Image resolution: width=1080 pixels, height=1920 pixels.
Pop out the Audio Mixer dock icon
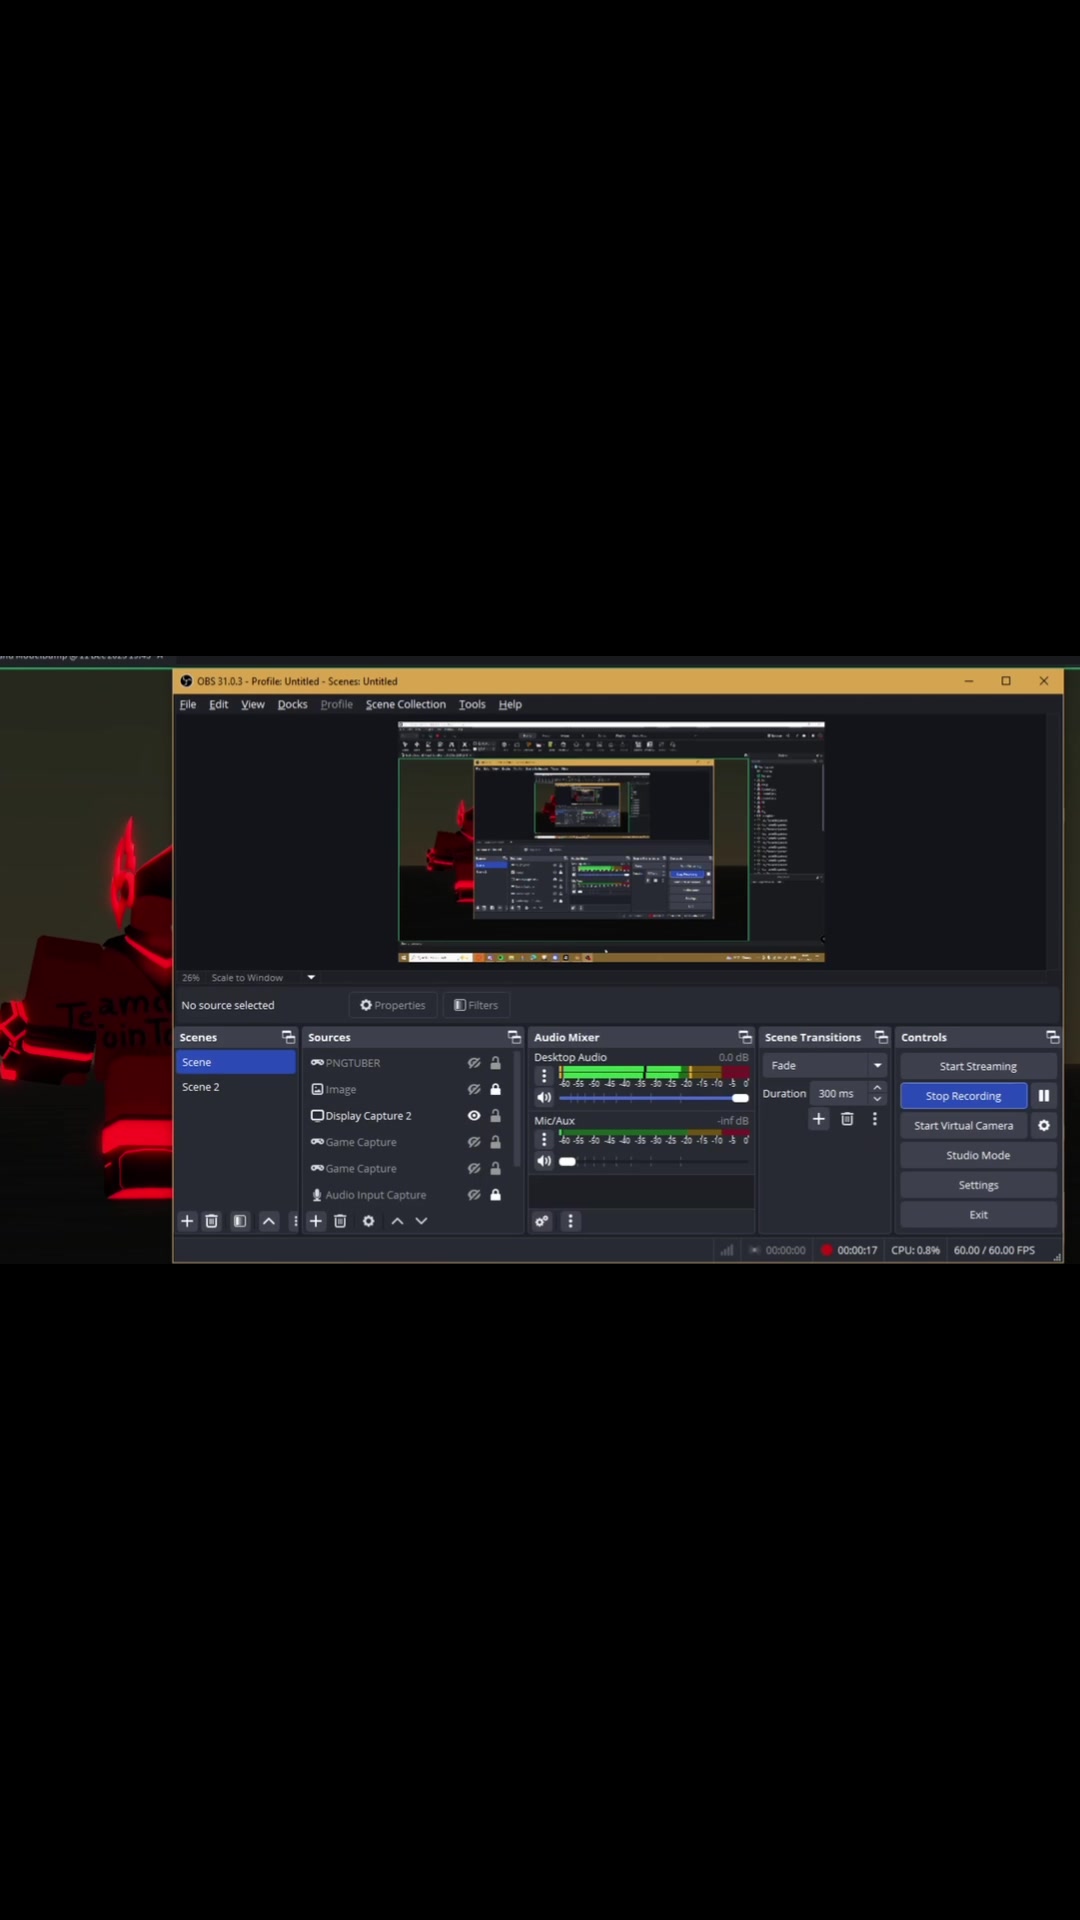(x=745, y=1037)
